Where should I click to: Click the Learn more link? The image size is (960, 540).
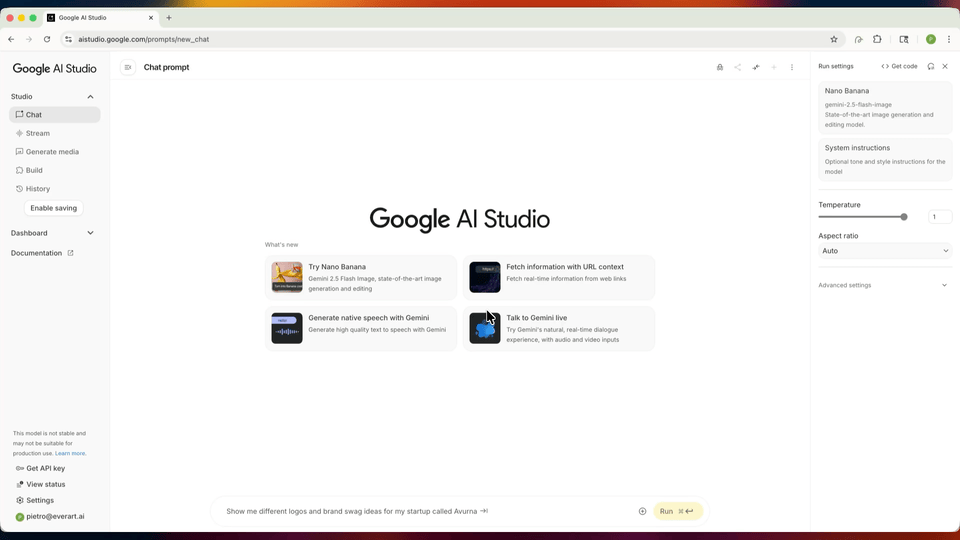(70, 454)
